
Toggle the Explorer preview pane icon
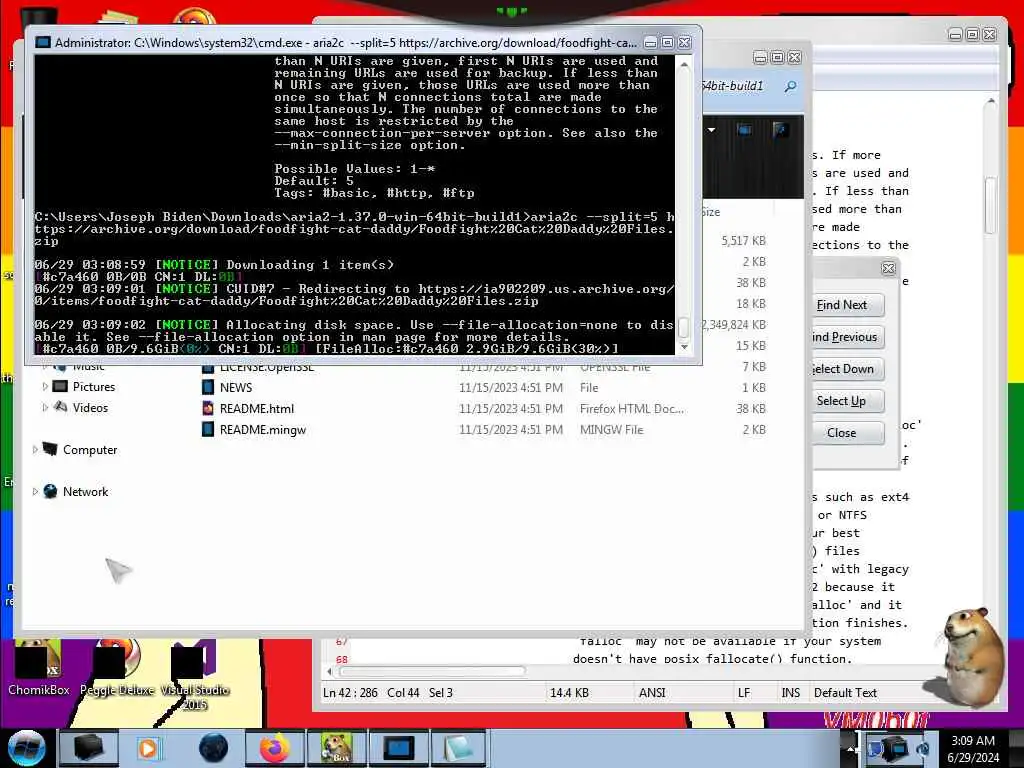(744, 130)
